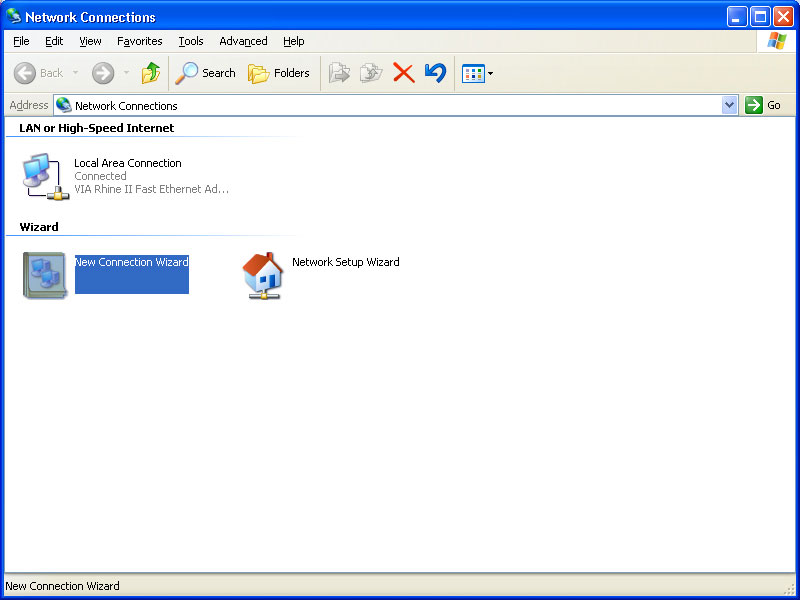Select the Local Area Connection icon
Screen dimensions: 800x600
click(45, 177)
